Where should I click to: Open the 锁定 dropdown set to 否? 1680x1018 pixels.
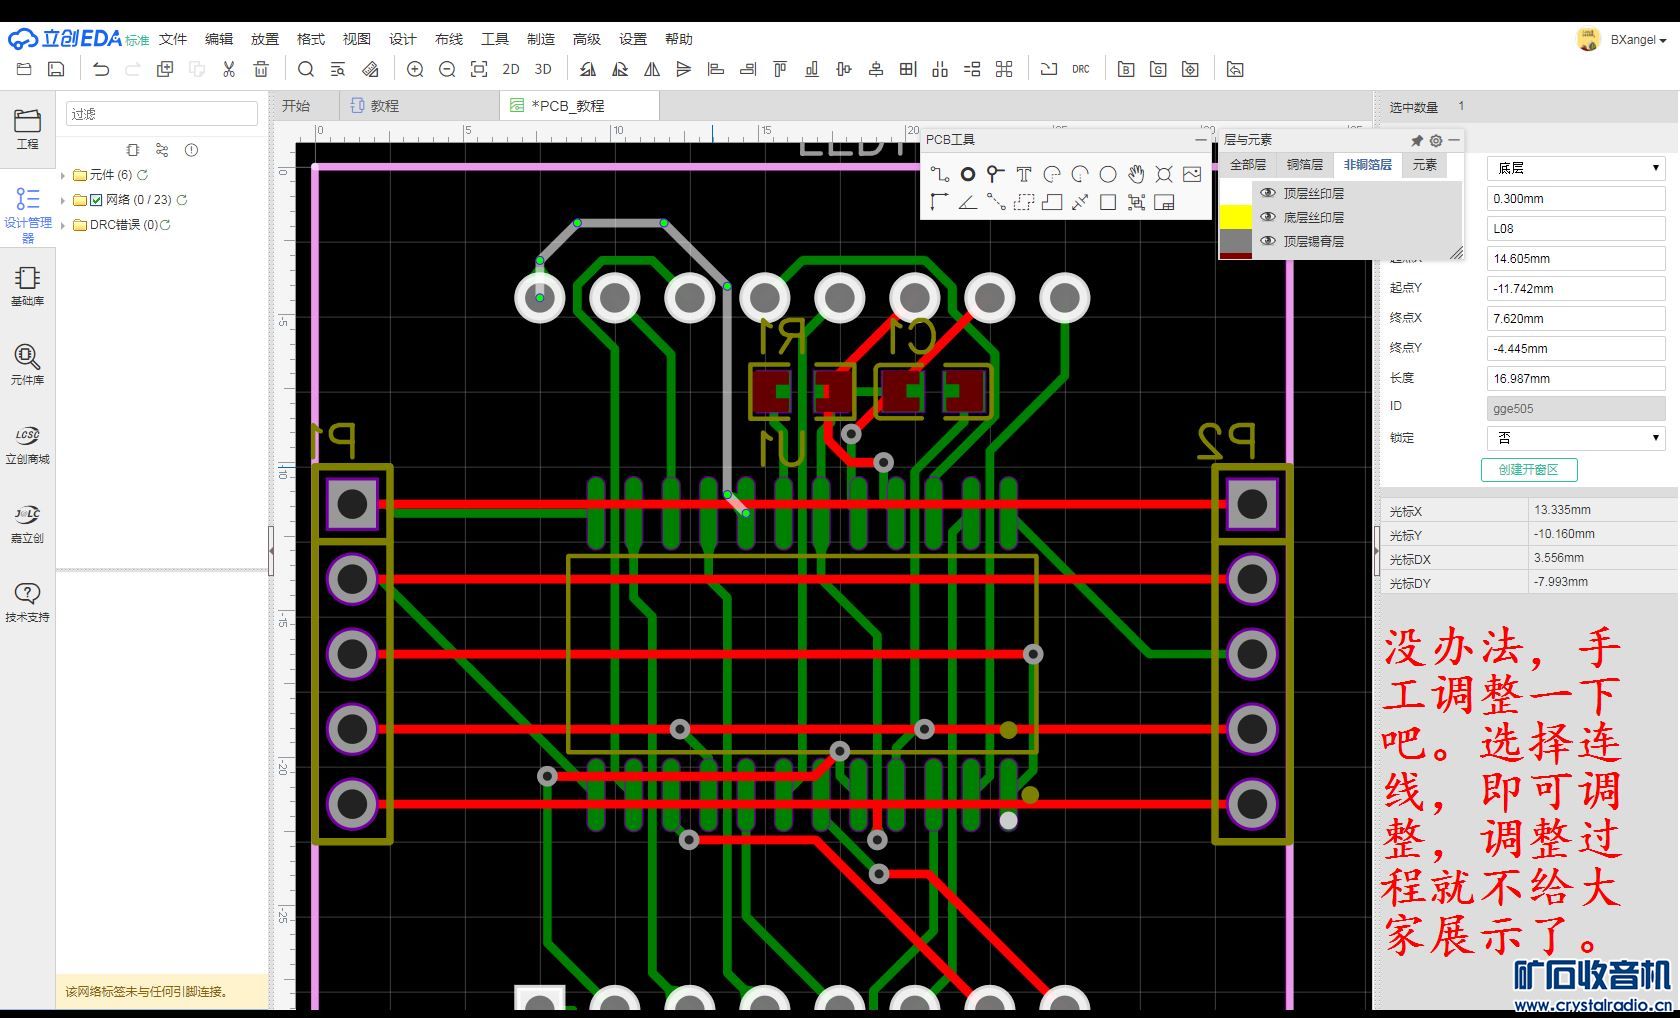coord(1575,438)
